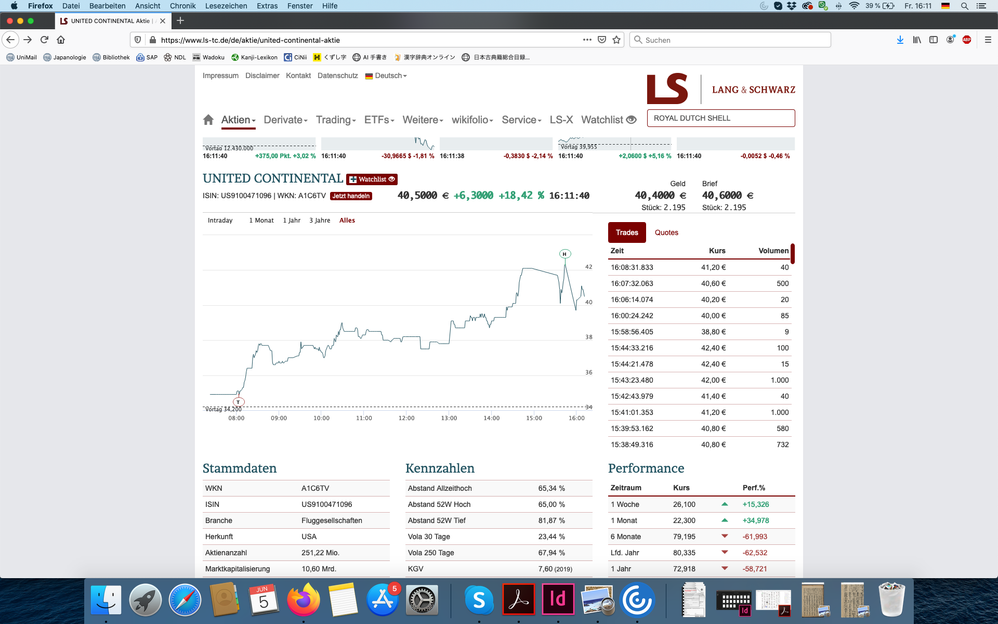This screenshot has height=624, width=998.
Task: Open the Wadoku bookmark
Action: pos(208,57)
